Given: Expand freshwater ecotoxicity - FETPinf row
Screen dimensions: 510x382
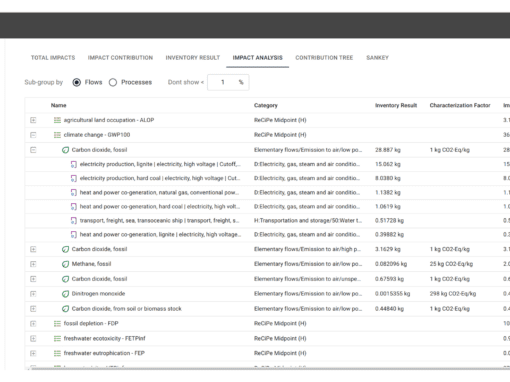Looking at the screenshot, I should point(33,338).
